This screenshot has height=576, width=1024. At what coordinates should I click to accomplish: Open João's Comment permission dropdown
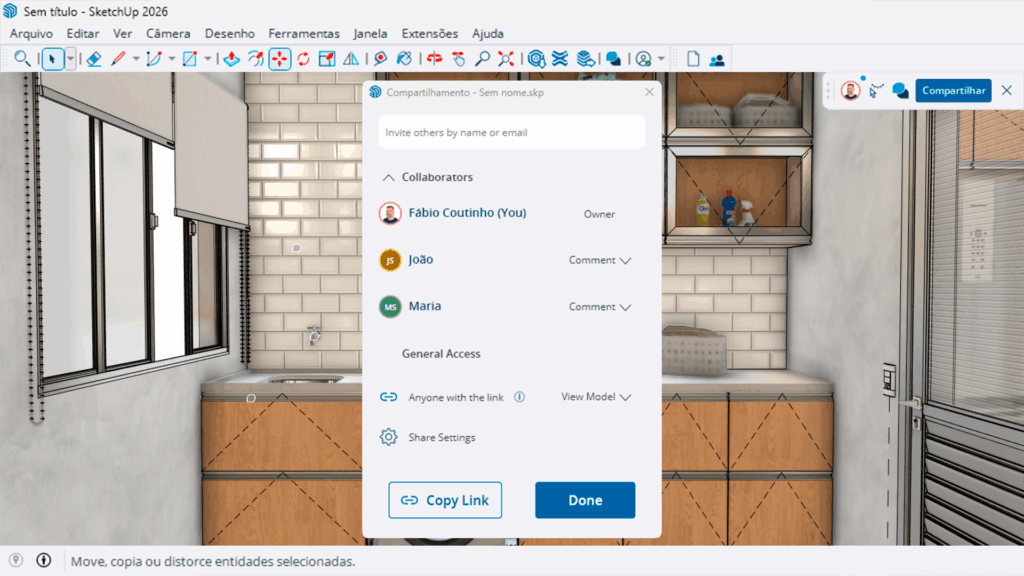pyautogui.click(x=600, y=260)
